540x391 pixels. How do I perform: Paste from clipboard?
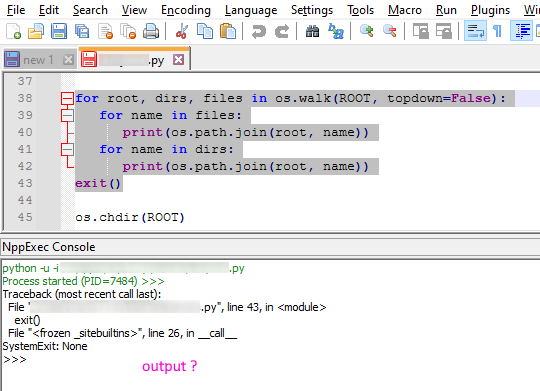click(x=228, y=31)
